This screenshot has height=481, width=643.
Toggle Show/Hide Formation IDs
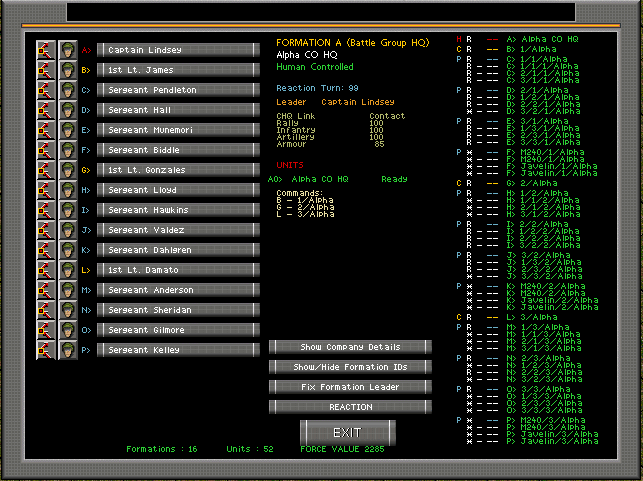pyautogui.click(x=351, y=367)
